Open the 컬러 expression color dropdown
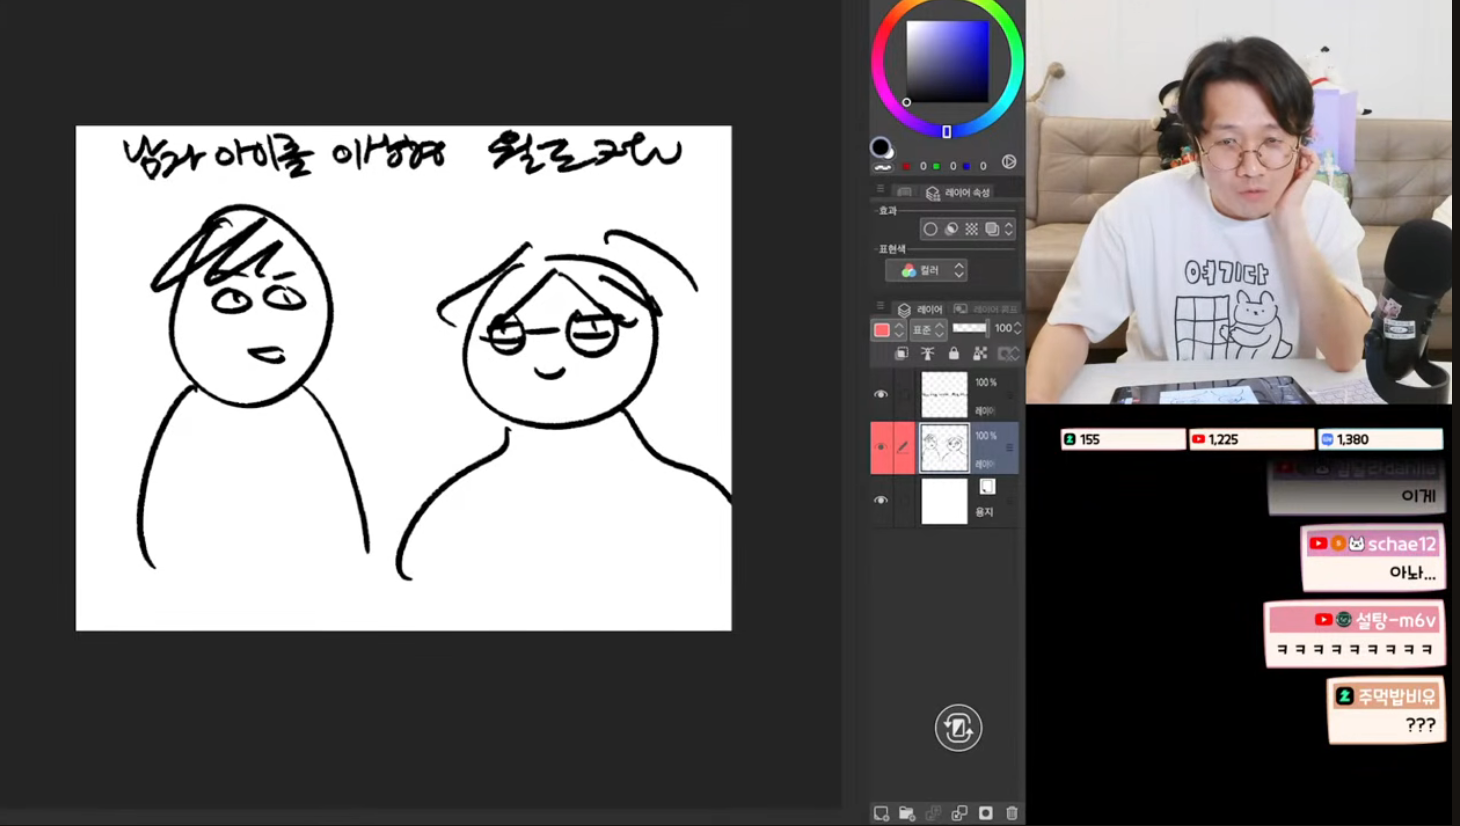The image size is (1460, 826). coord(926,270)
